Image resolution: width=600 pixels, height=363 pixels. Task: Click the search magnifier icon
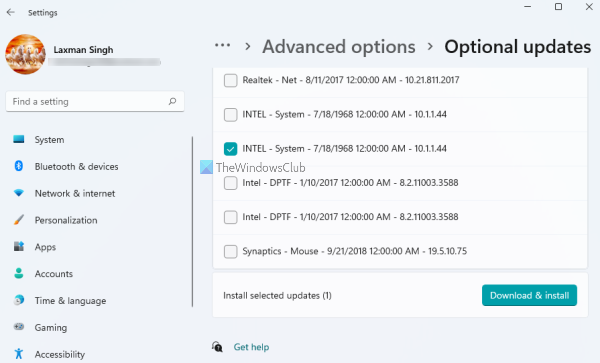coord(173,101)
